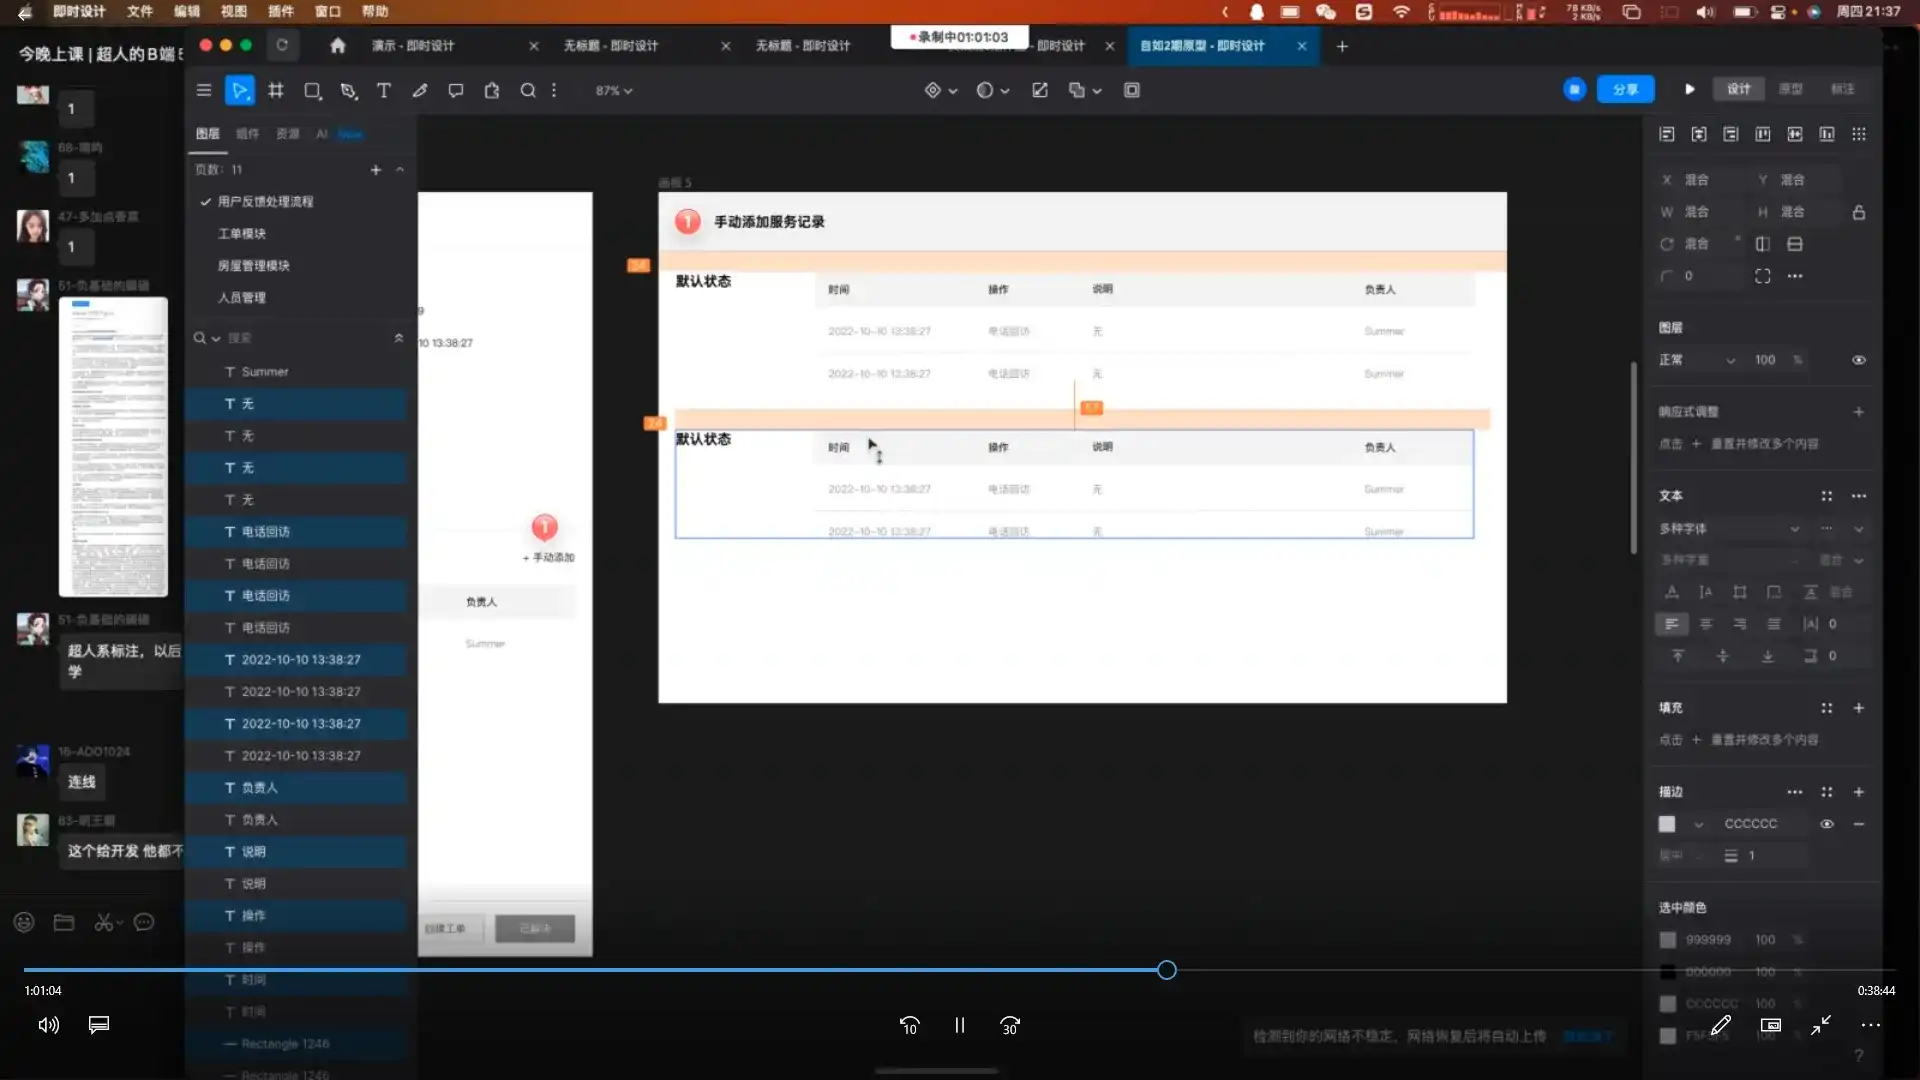Expand the 多种字体 font dropdown
The width and height of the screenshot is (1920, 1080).
click(1794, 528)
